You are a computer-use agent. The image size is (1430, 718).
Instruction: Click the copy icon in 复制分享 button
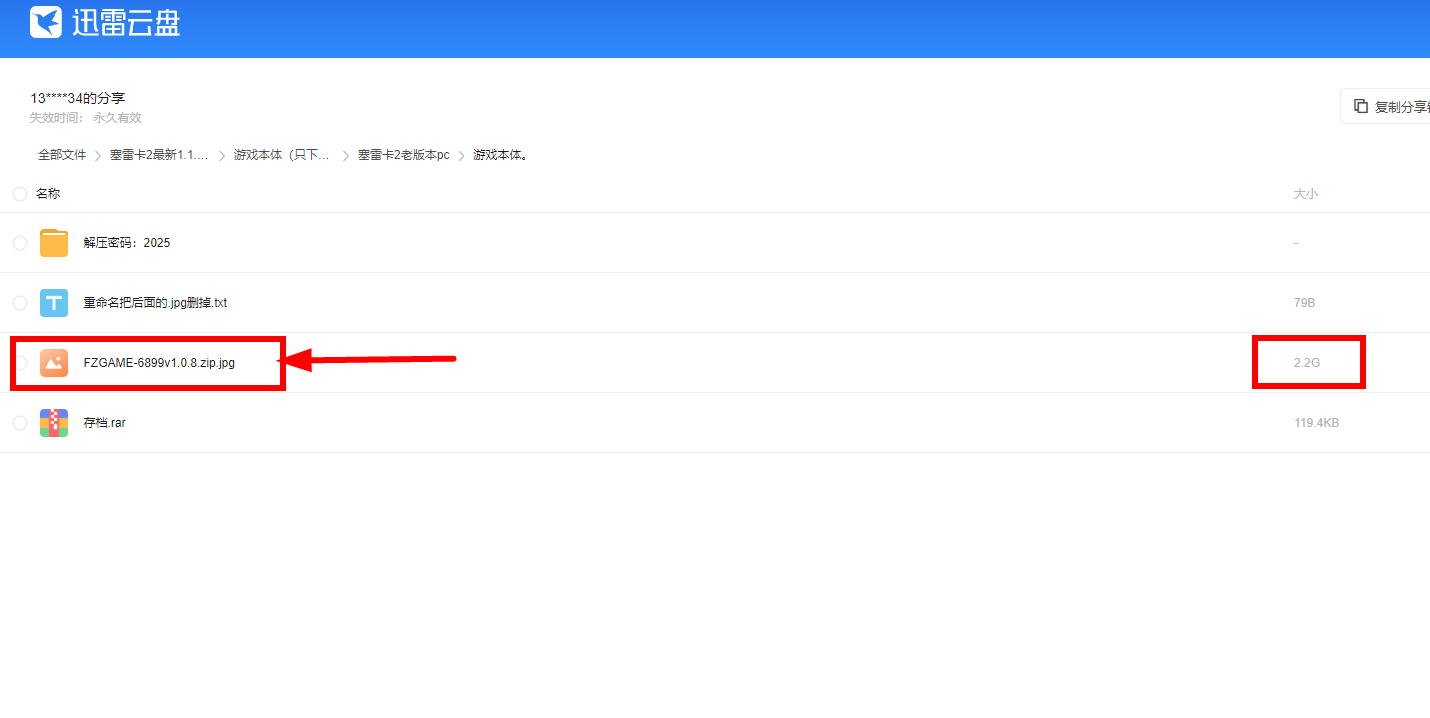pos(1360,106)
